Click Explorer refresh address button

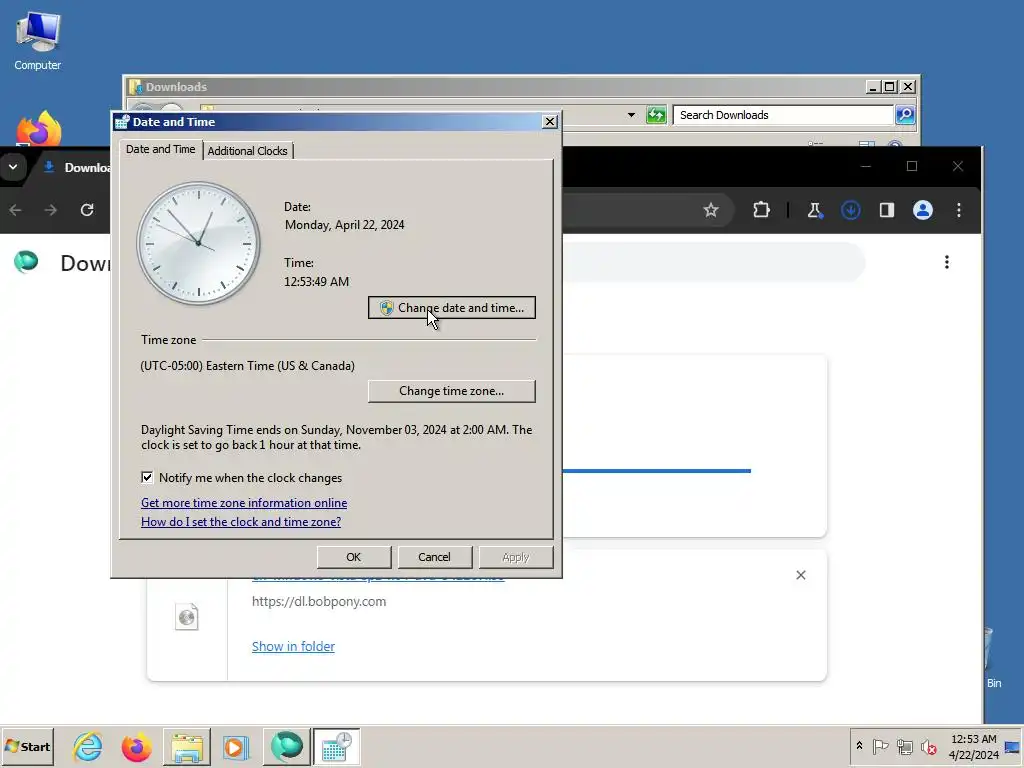(x=656, y=115)
